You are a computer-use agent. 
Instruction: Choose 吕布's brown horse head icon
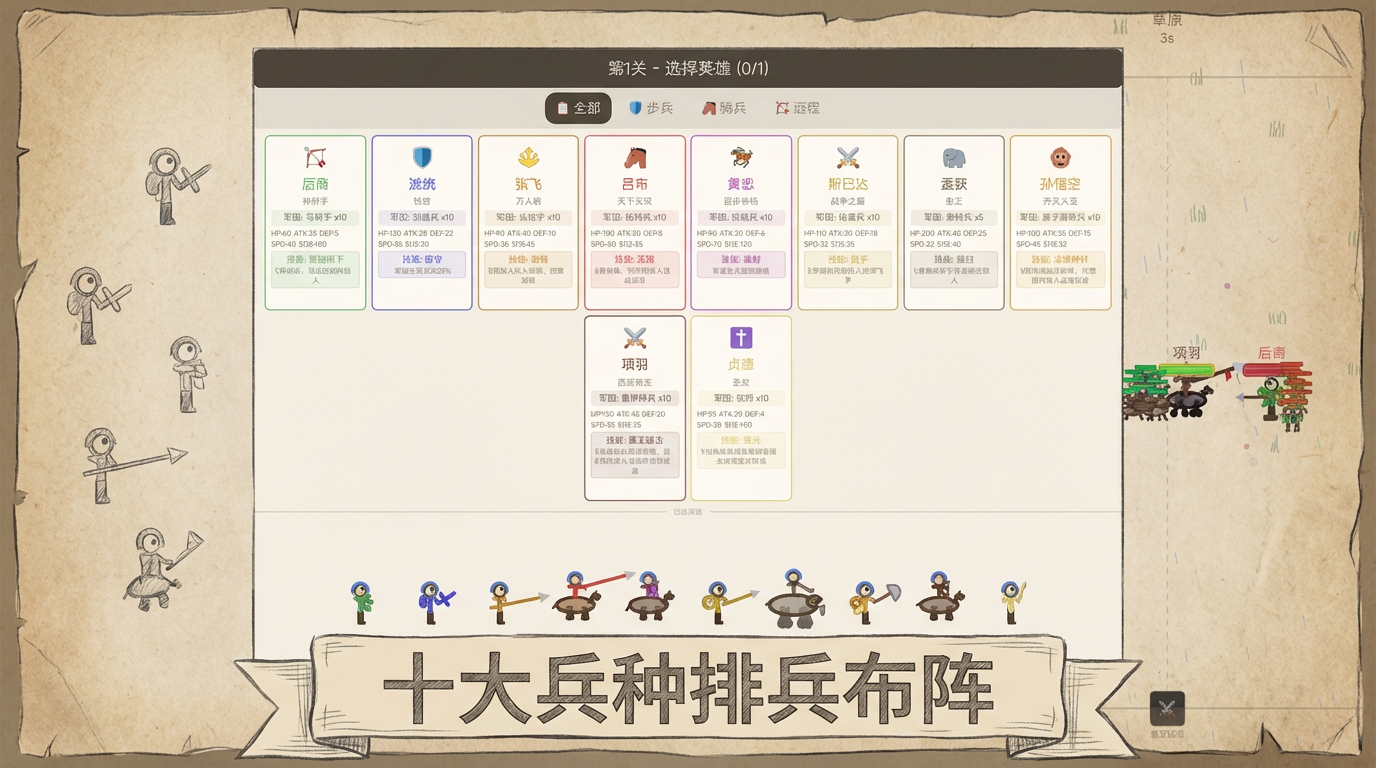point(635,158)
